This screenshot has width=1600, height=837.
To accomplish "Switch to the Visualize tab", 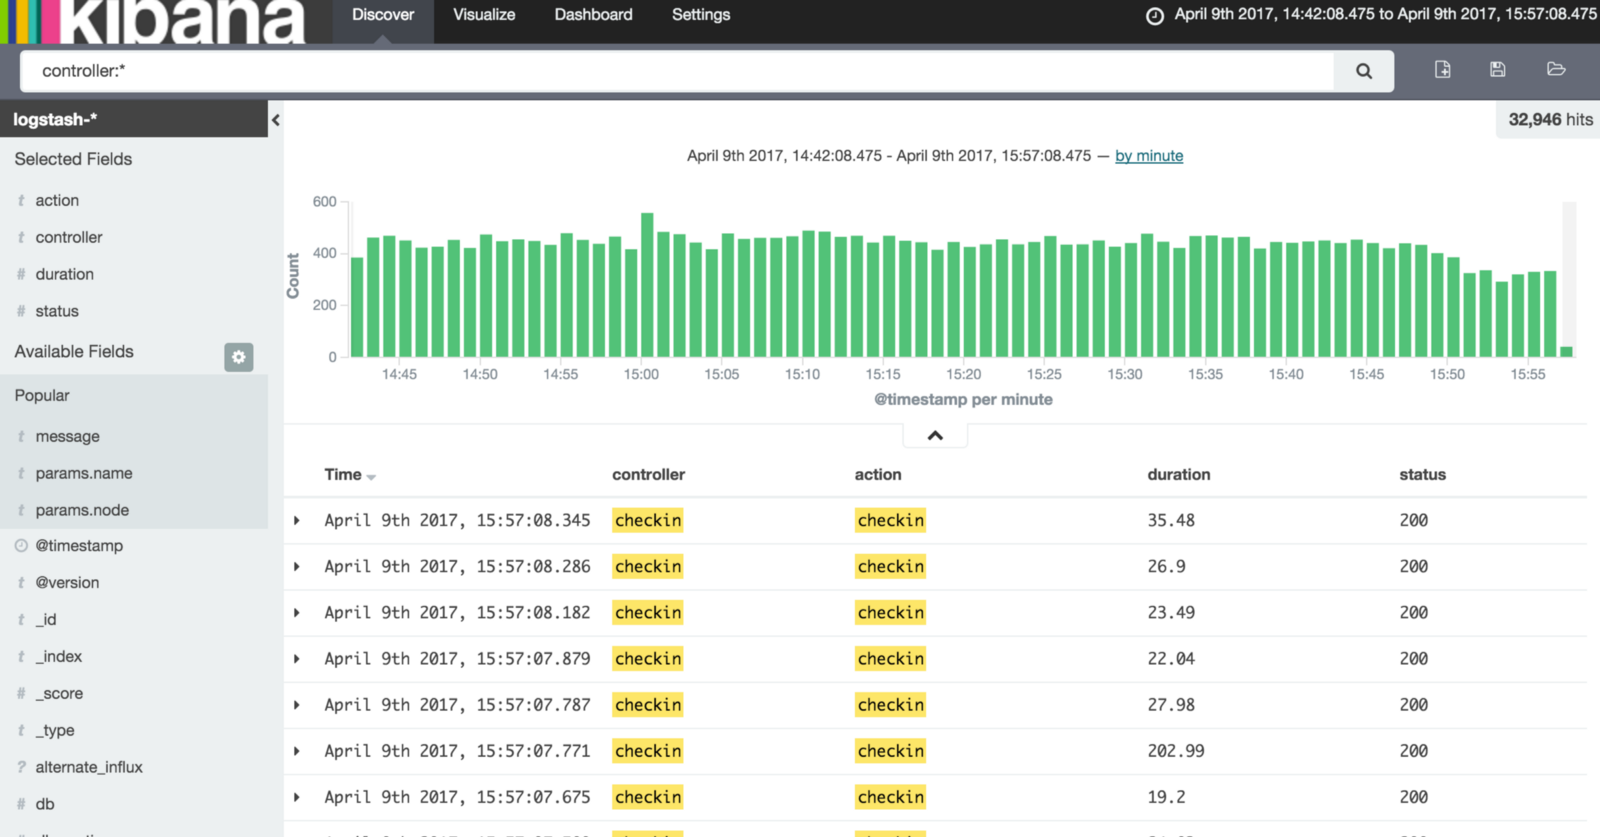I will coord(484,15).
